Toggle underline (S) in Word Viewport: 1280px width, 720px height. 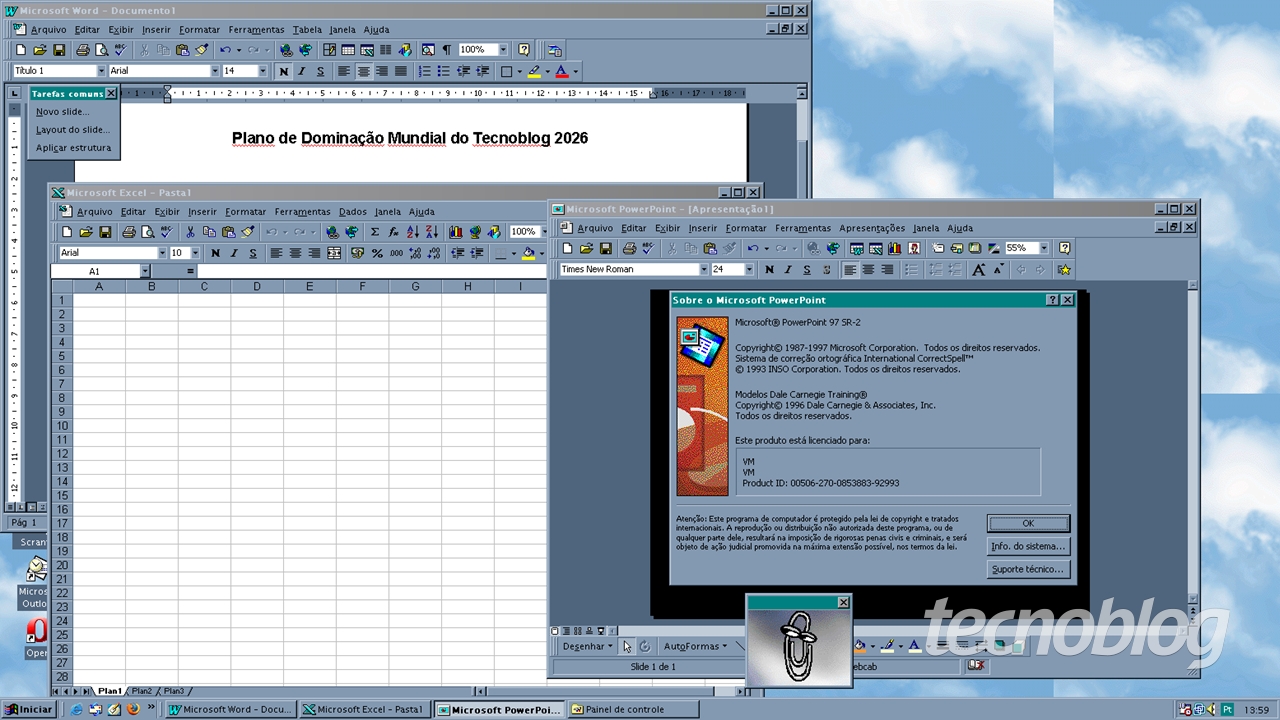(x=320, y=71)
